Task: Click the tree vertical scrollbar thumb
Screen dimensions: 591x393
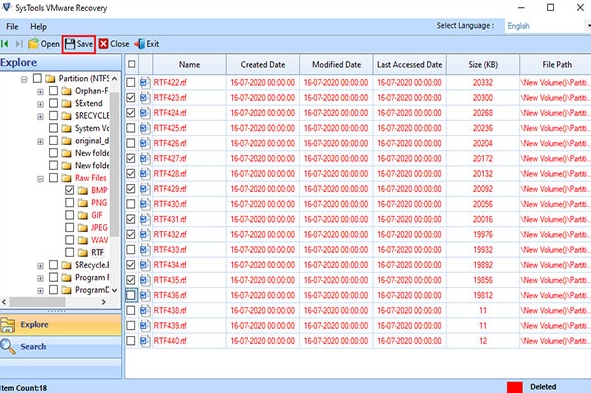Action: (x=115, y=164)
